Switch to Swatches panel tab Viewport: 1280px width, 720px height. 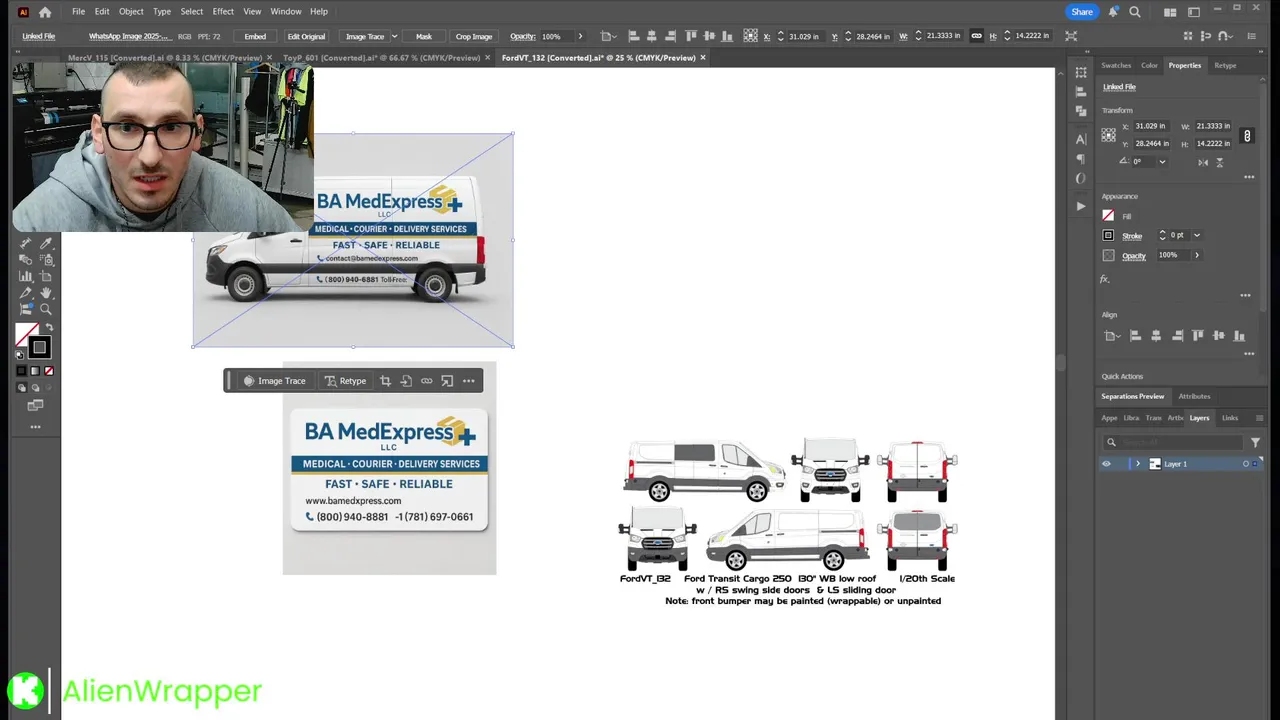point(1116,65)
